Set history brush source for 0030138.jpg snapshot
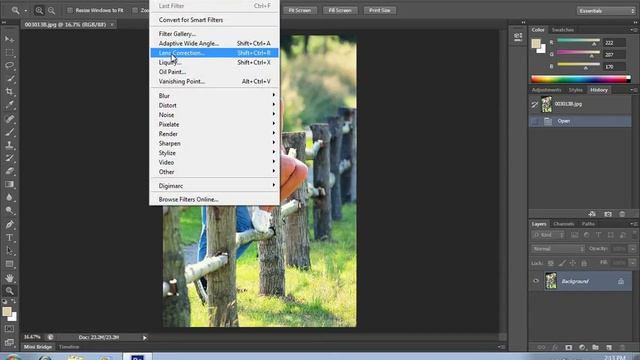Viewport: 640px width, 360px height. 534,104
